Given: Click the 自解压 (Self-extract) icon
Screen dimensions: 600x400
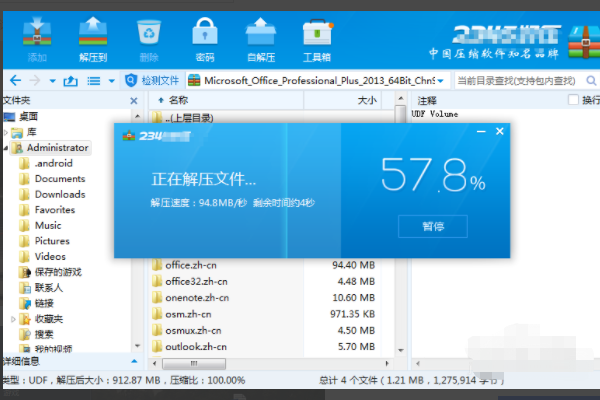Looking at the screenshot, I should click(261, 40).
